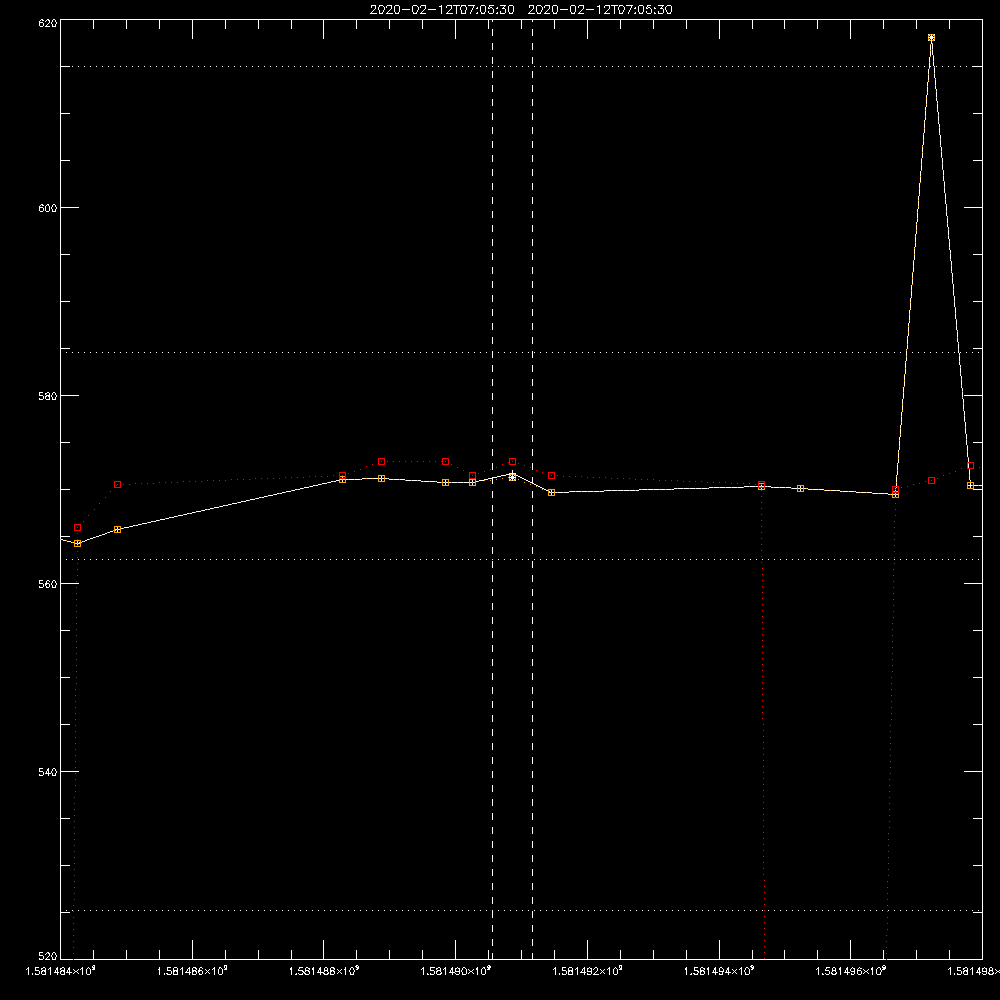The image size is (1000, 1000).
Task: Click the left vertical dashed selection line
Action: click(492, 489)
